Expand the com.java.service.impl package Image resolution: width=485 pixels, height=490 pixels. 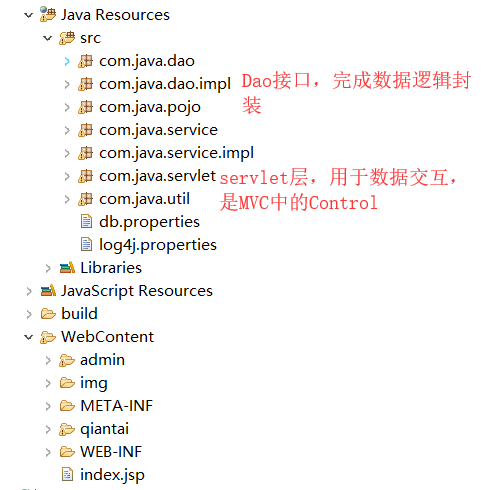coord(67,153)
